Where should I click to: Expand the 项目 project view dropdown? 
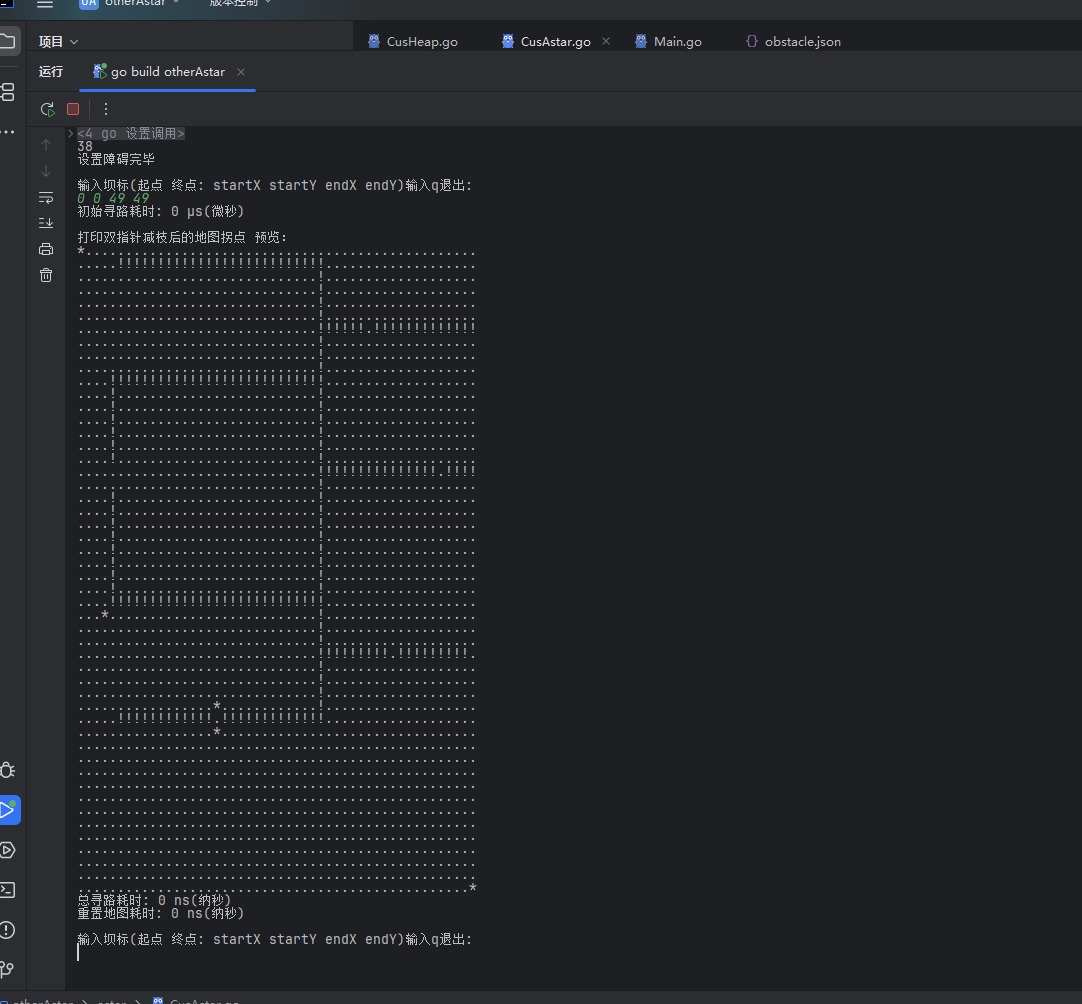coord(59,42)
